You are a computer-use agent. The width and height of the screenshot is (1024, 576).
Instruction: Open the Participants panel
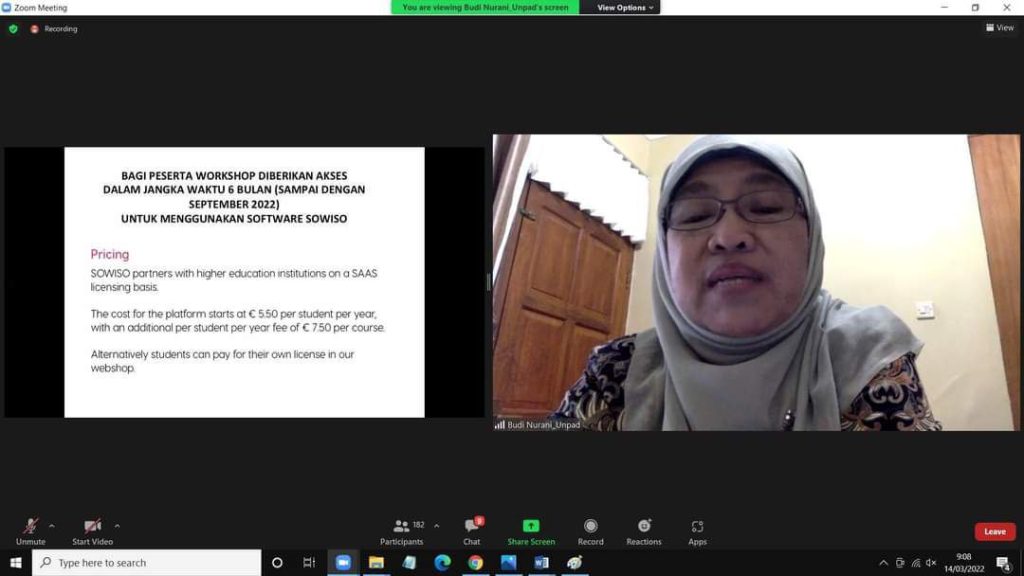402,532
